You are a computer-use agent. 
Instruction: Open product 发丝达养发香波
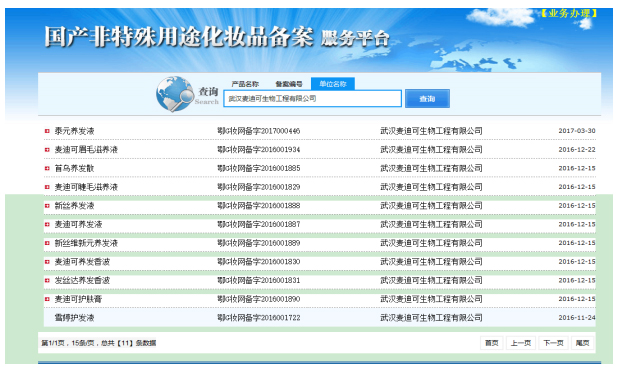[82, 281]
